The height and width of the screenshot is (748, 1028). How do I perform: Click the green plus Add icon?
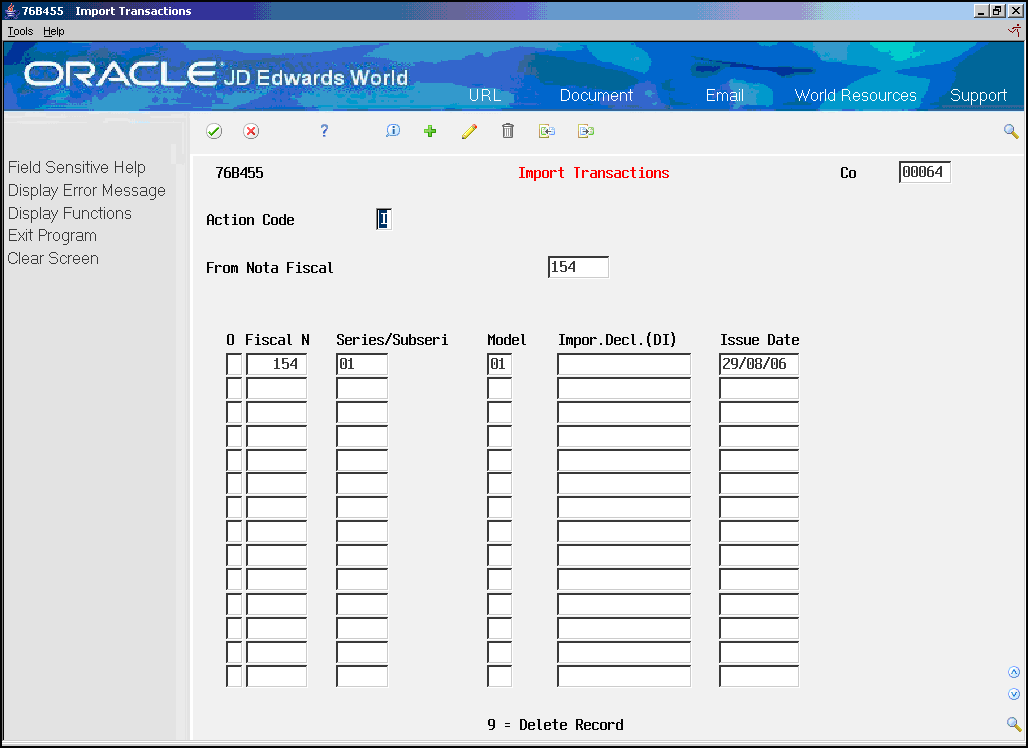[x=430, y=131]
